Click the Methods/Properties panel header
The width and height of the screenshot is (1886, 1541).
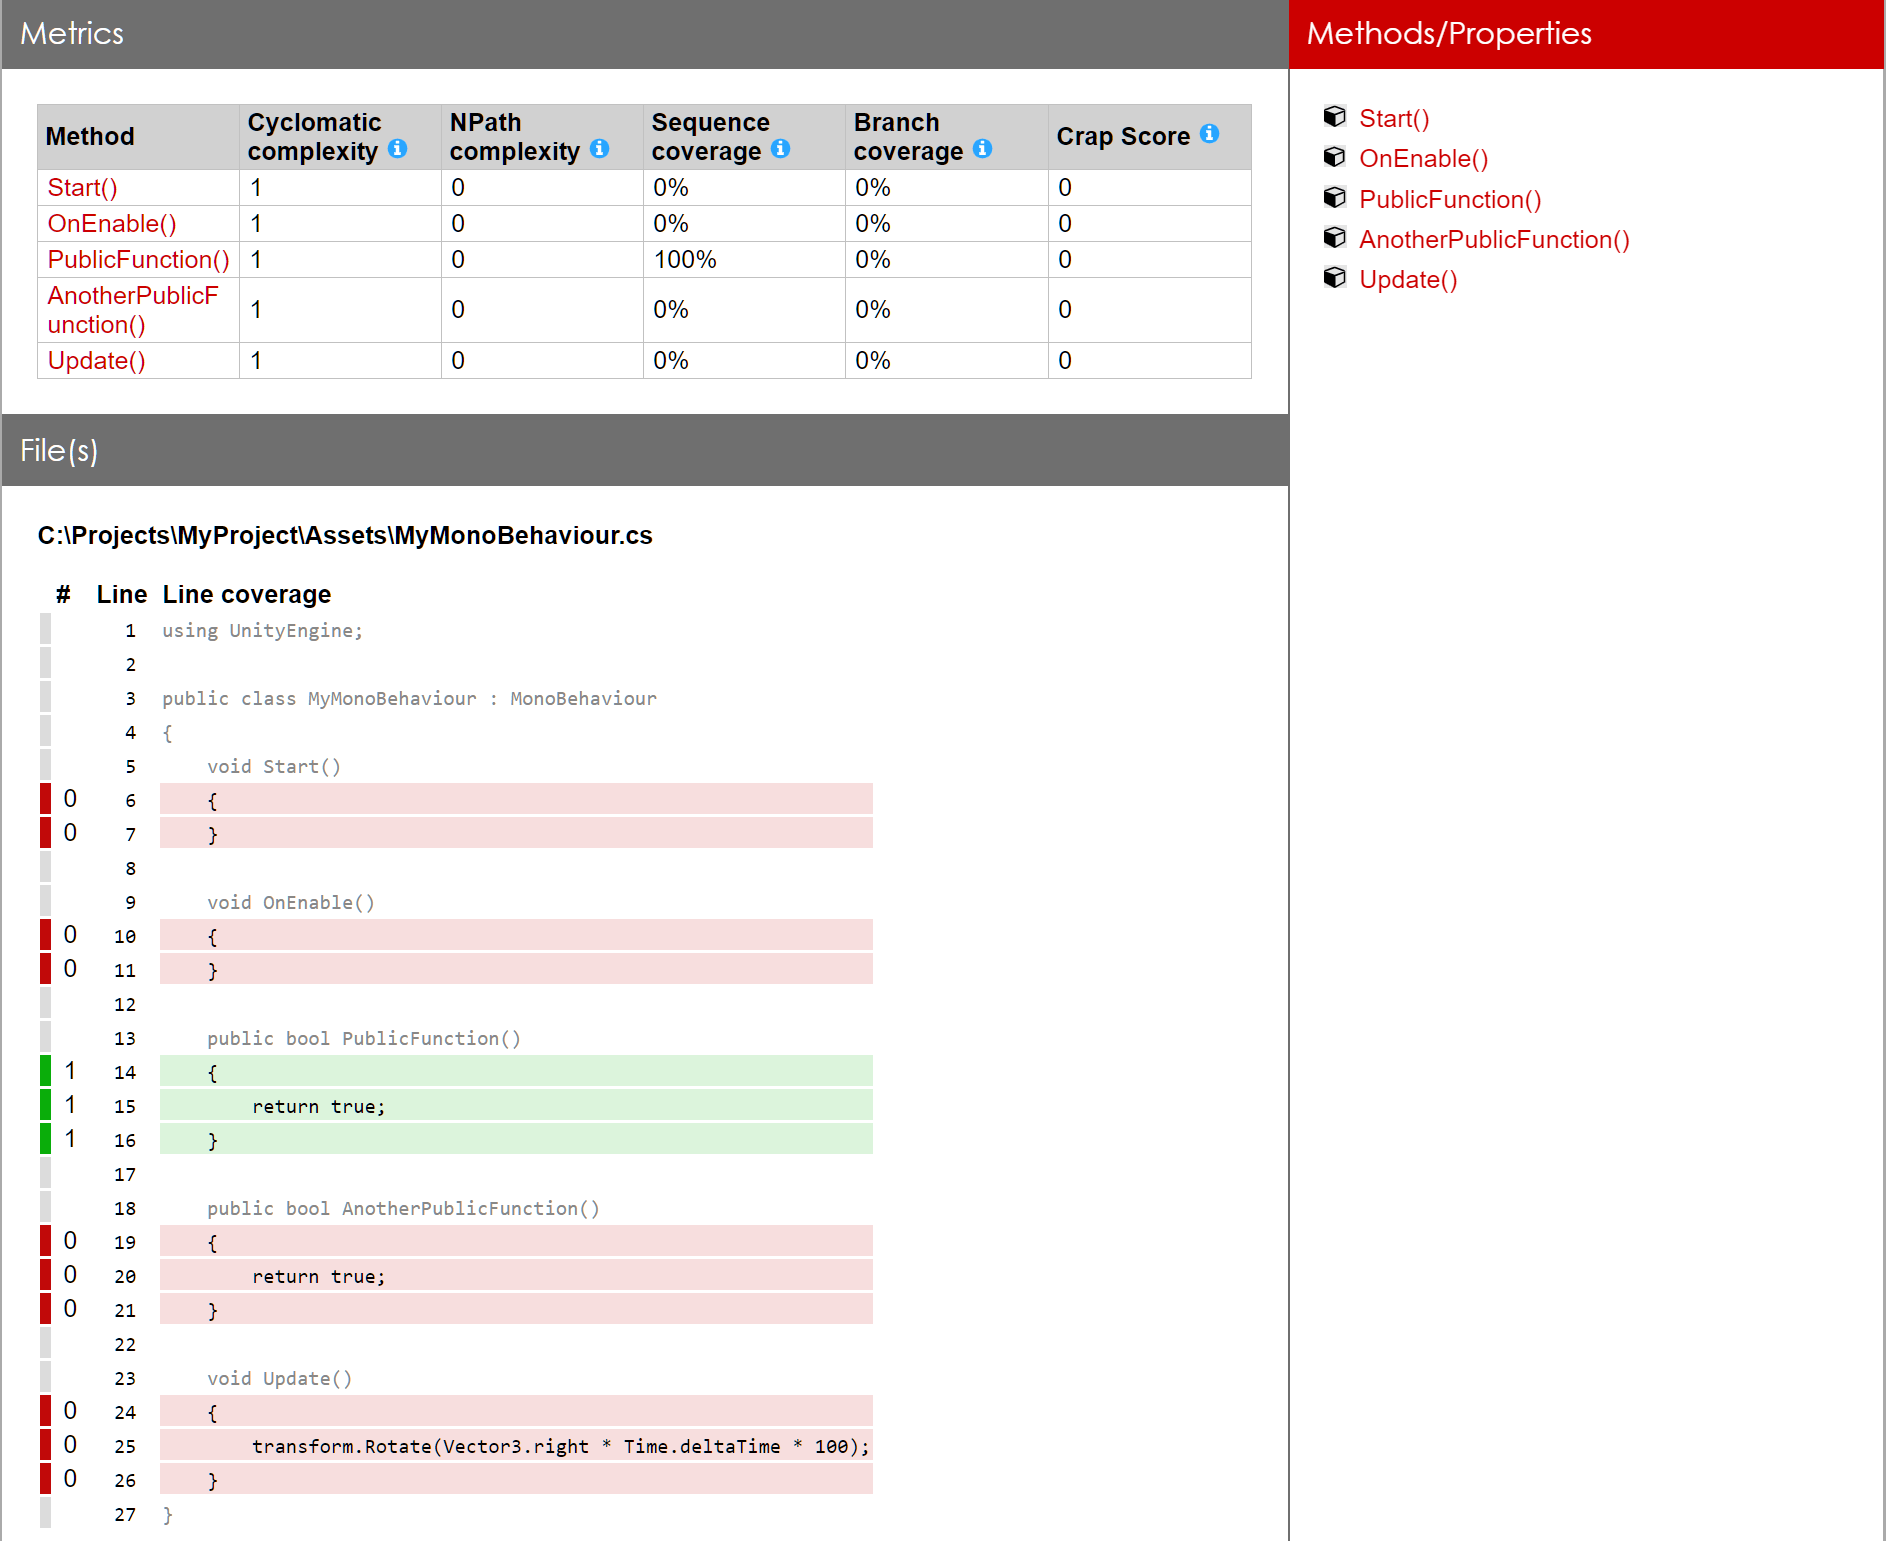[x=1449, y=33]
